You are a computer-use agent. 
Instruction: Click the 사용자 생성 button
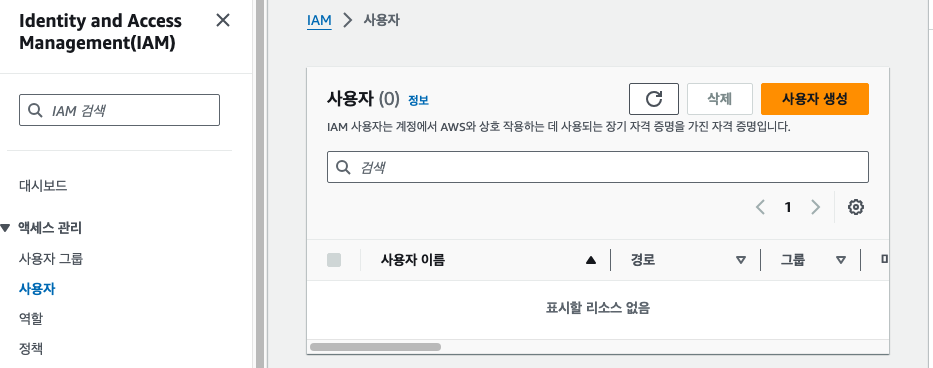815,99
